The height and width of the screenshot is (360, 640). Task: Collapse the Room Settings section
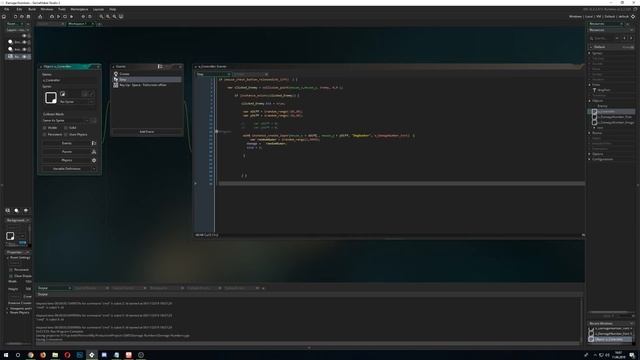(7, 258)
